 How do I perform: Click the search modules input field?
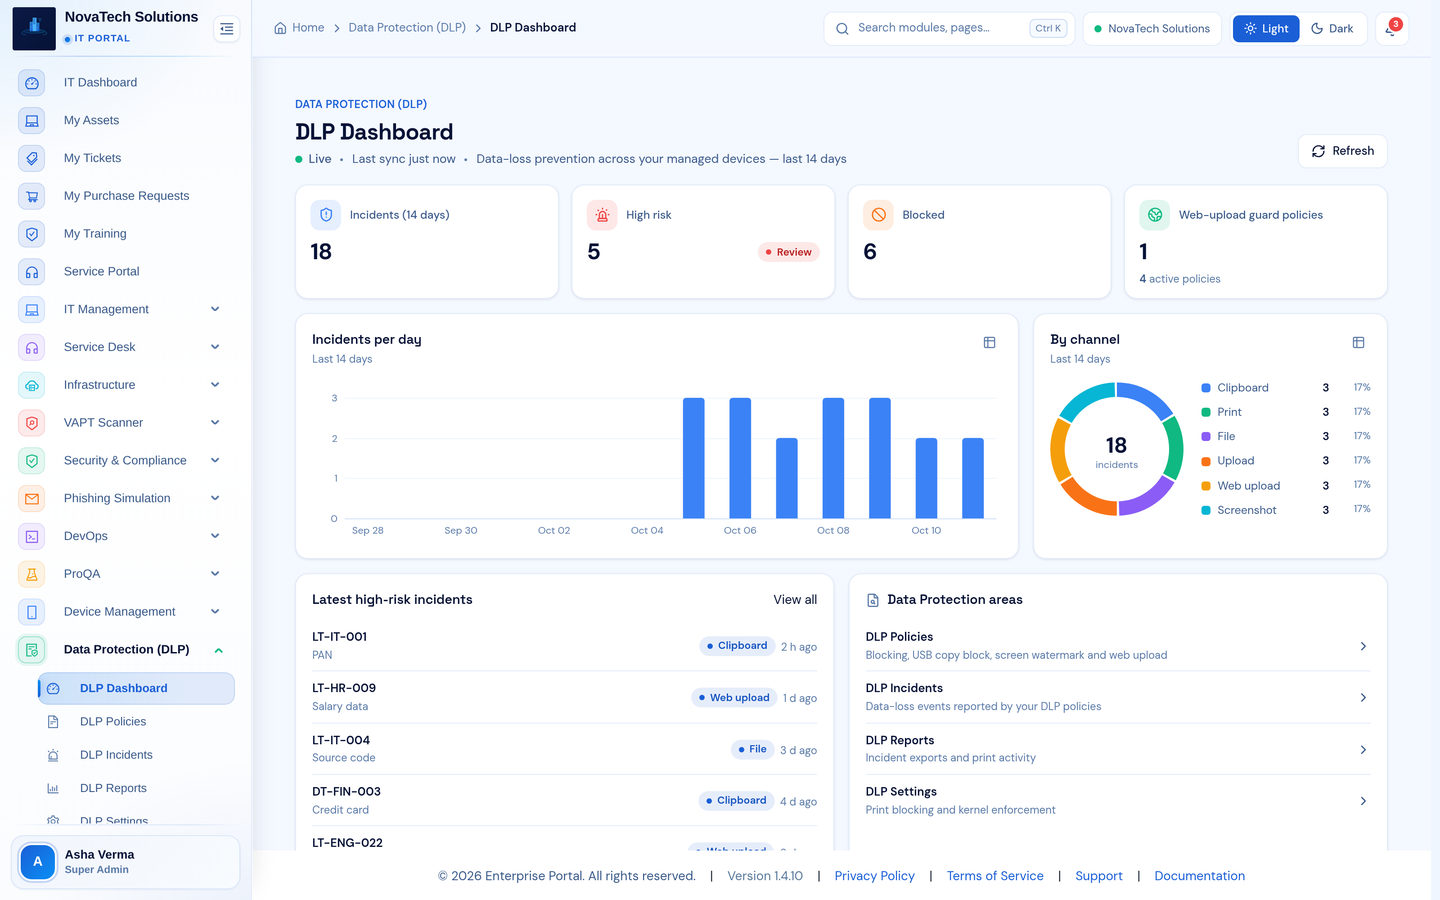click(x=947, y=29)
